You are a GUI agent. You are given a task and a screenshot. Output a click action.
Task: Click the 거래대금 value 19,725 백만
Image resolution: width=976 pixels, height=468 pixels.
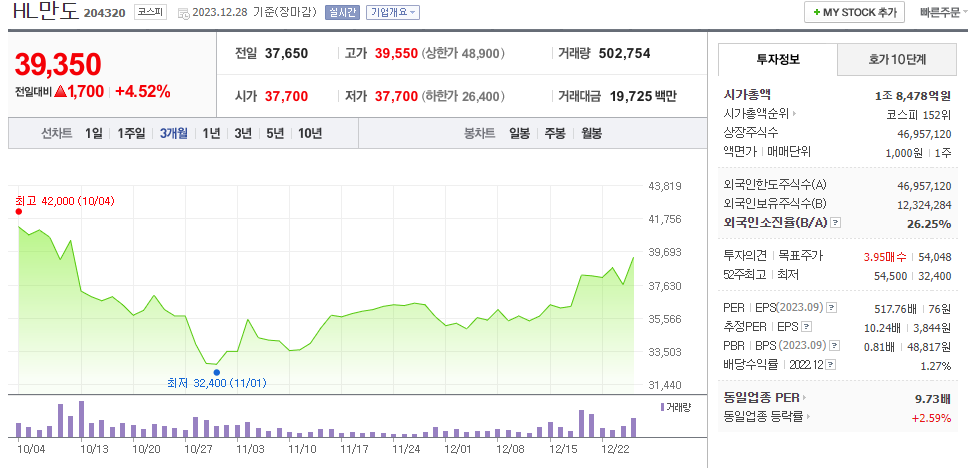[x=643, y=96]
